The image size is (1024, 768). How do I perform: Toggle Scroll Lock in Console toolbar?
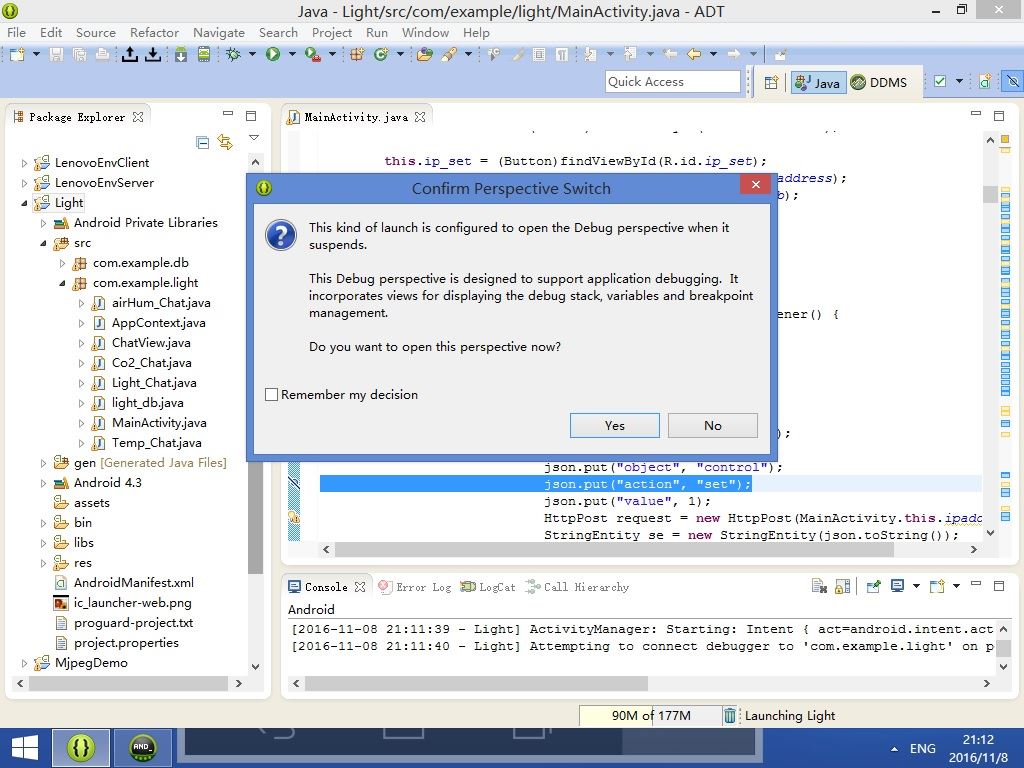[842, 586]
